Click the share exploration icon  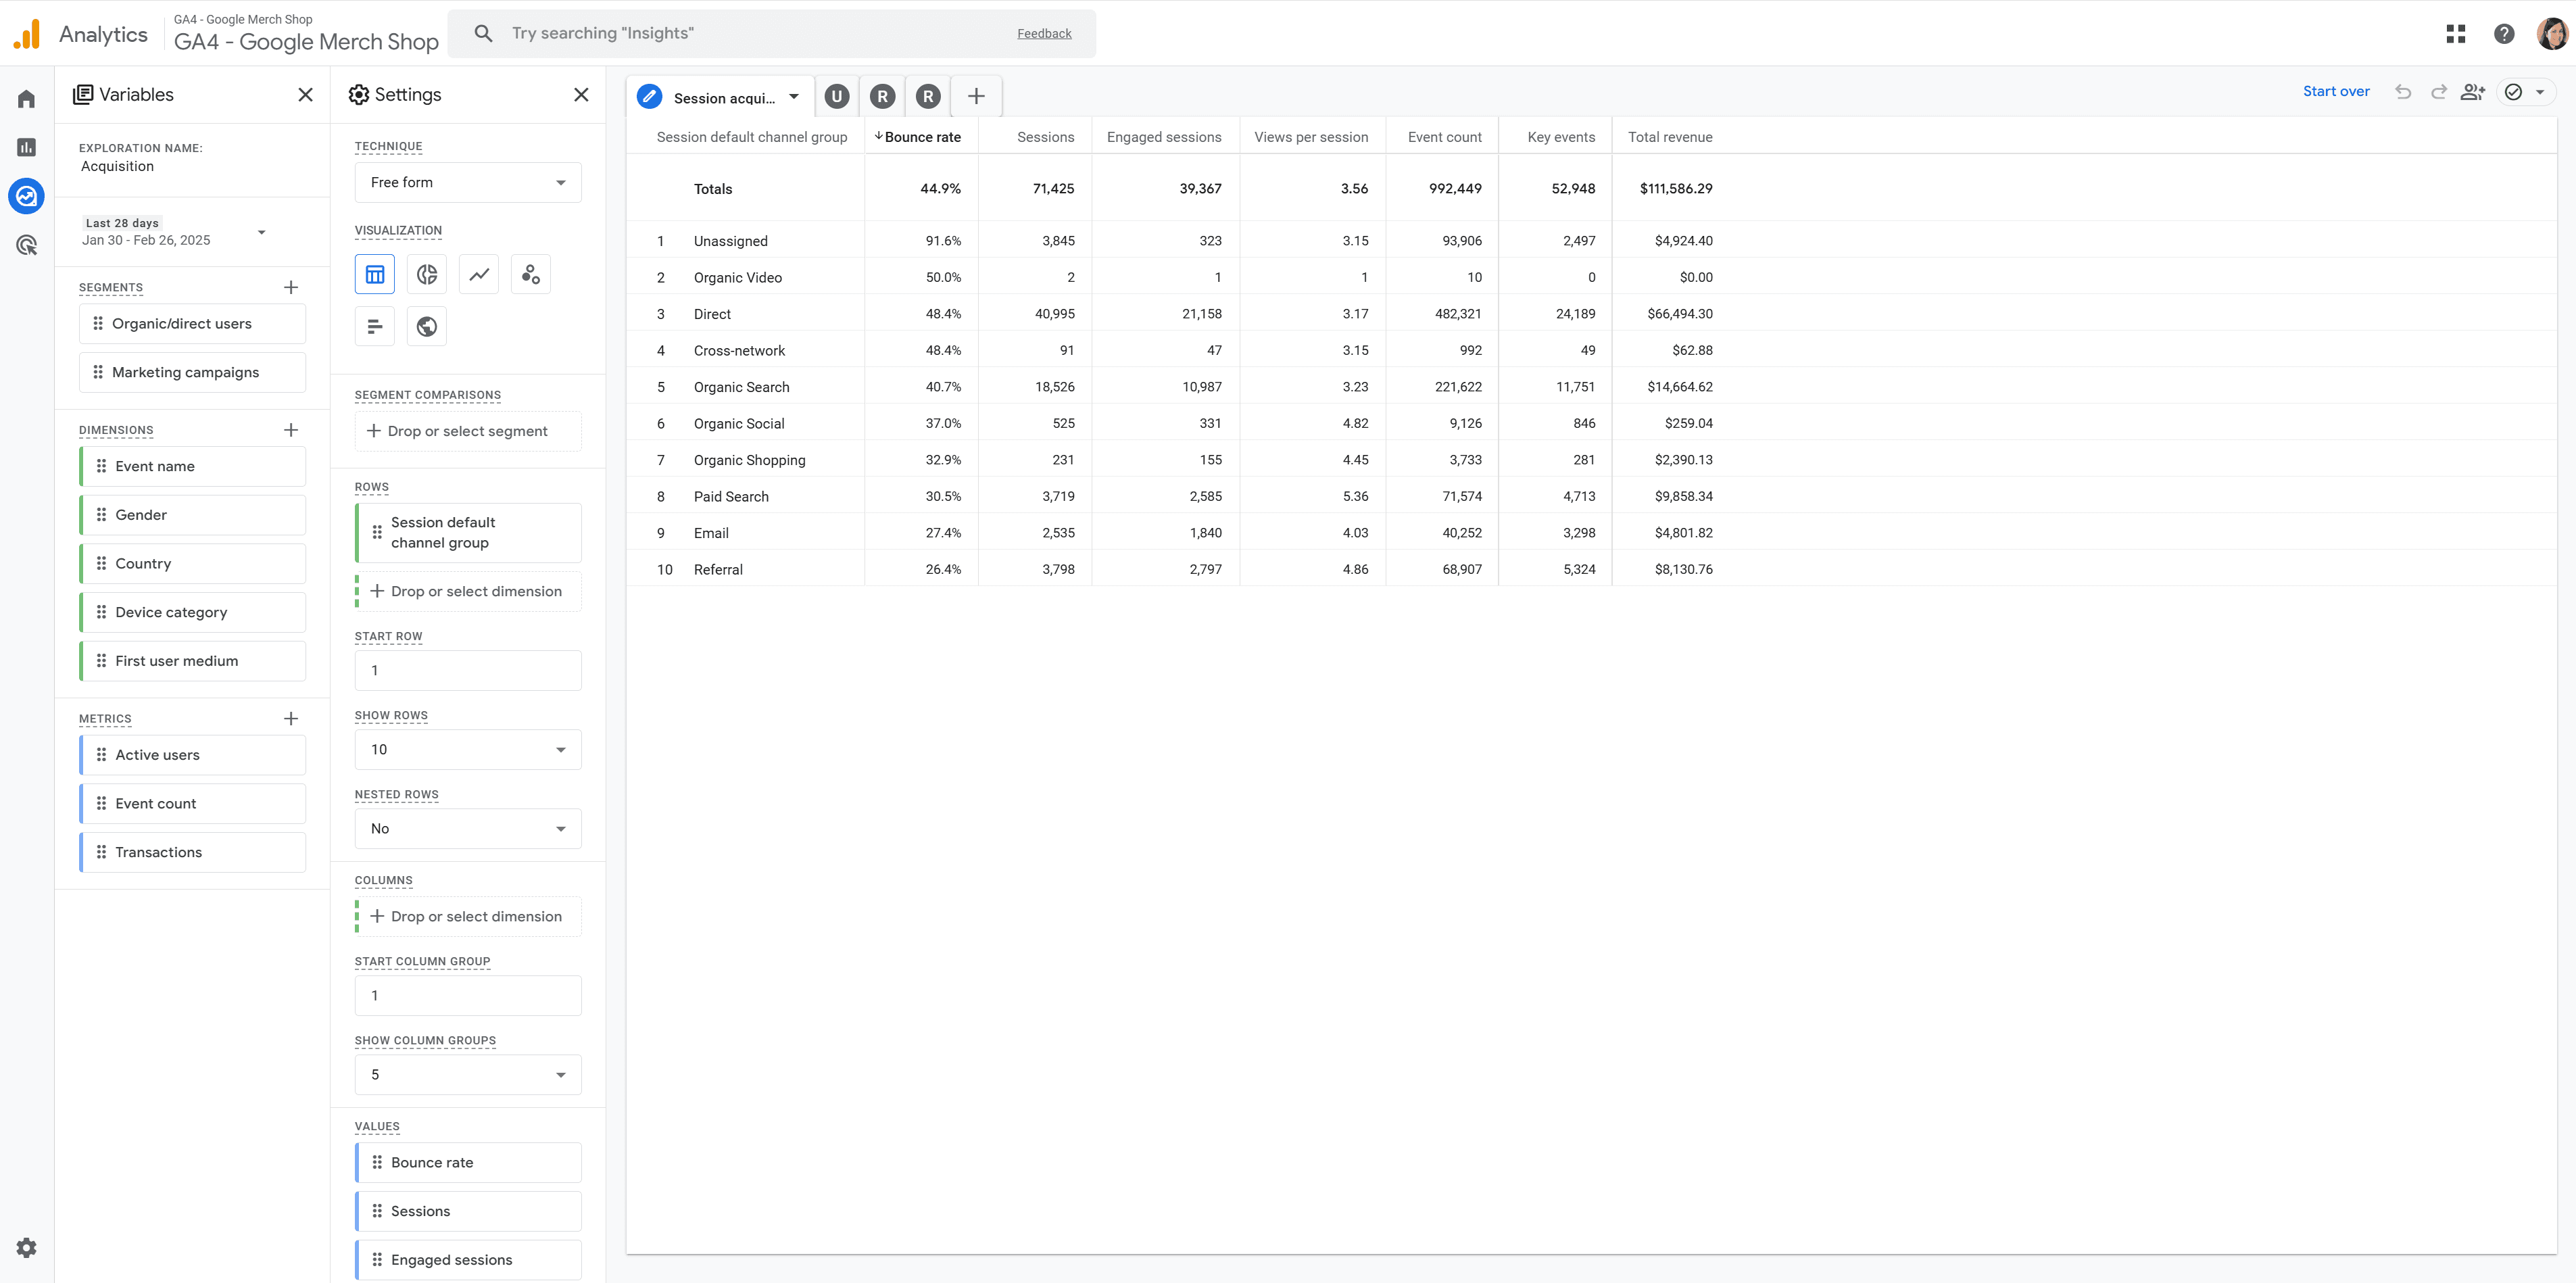(2472, 92)
